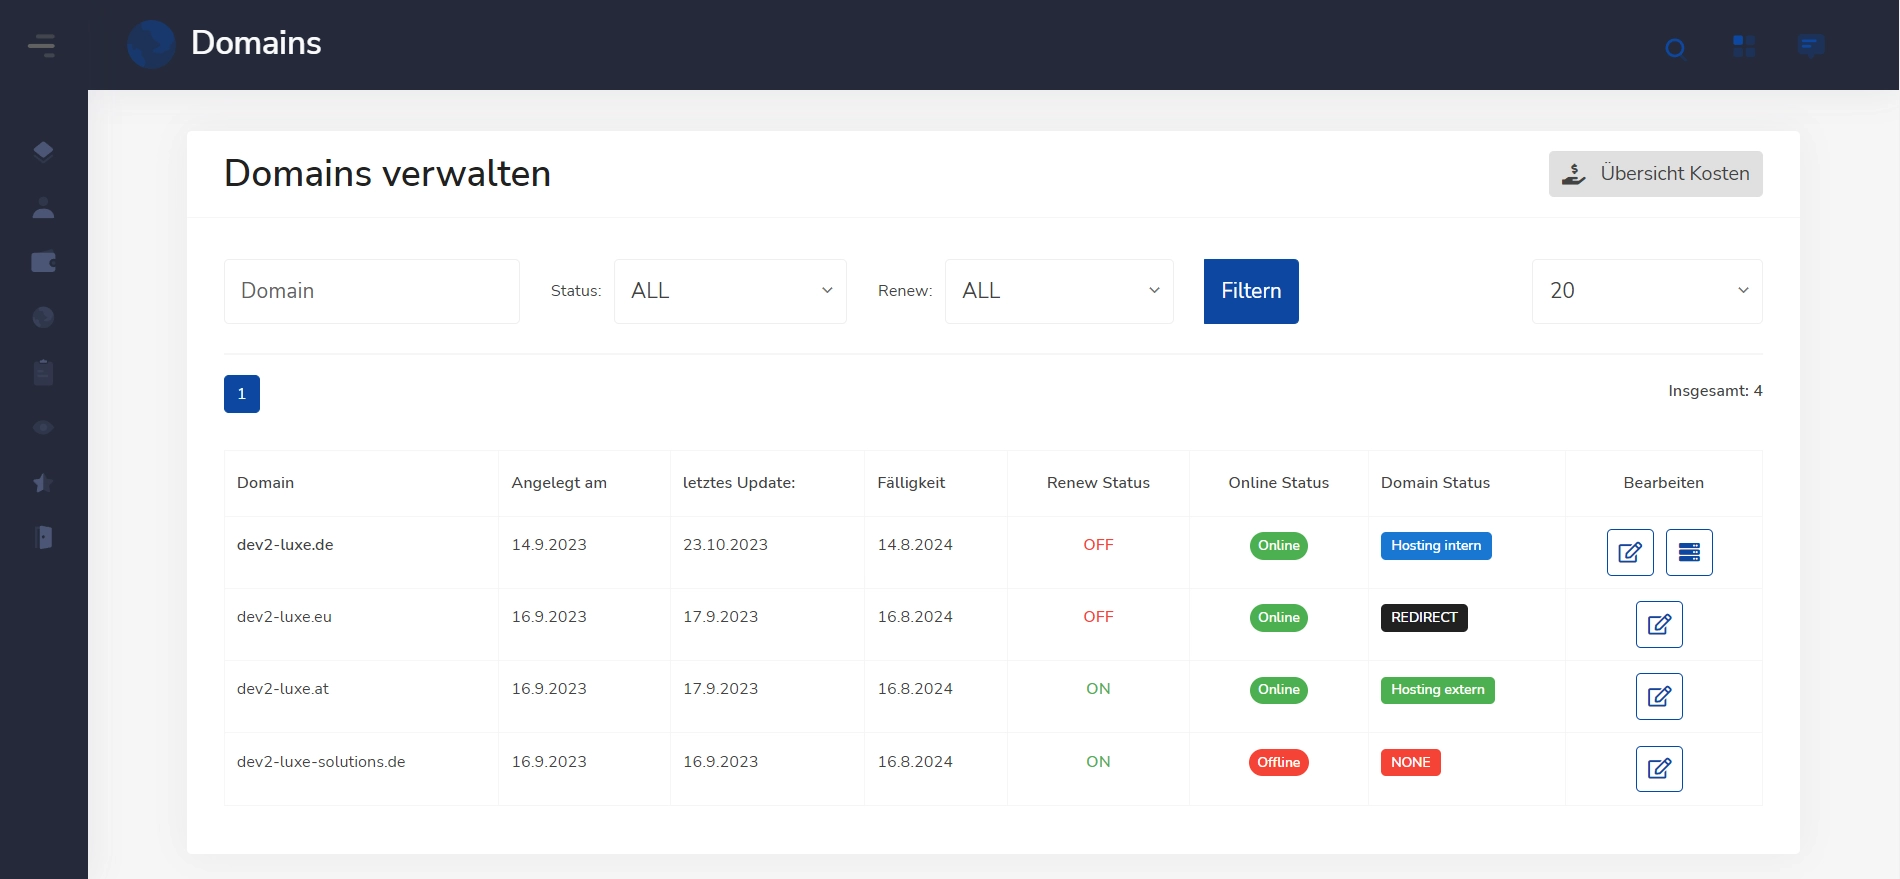Screen dimensions: 1900x879
Task: Edit the dev2-luxe.eu domain
Action: (1659, 624)
